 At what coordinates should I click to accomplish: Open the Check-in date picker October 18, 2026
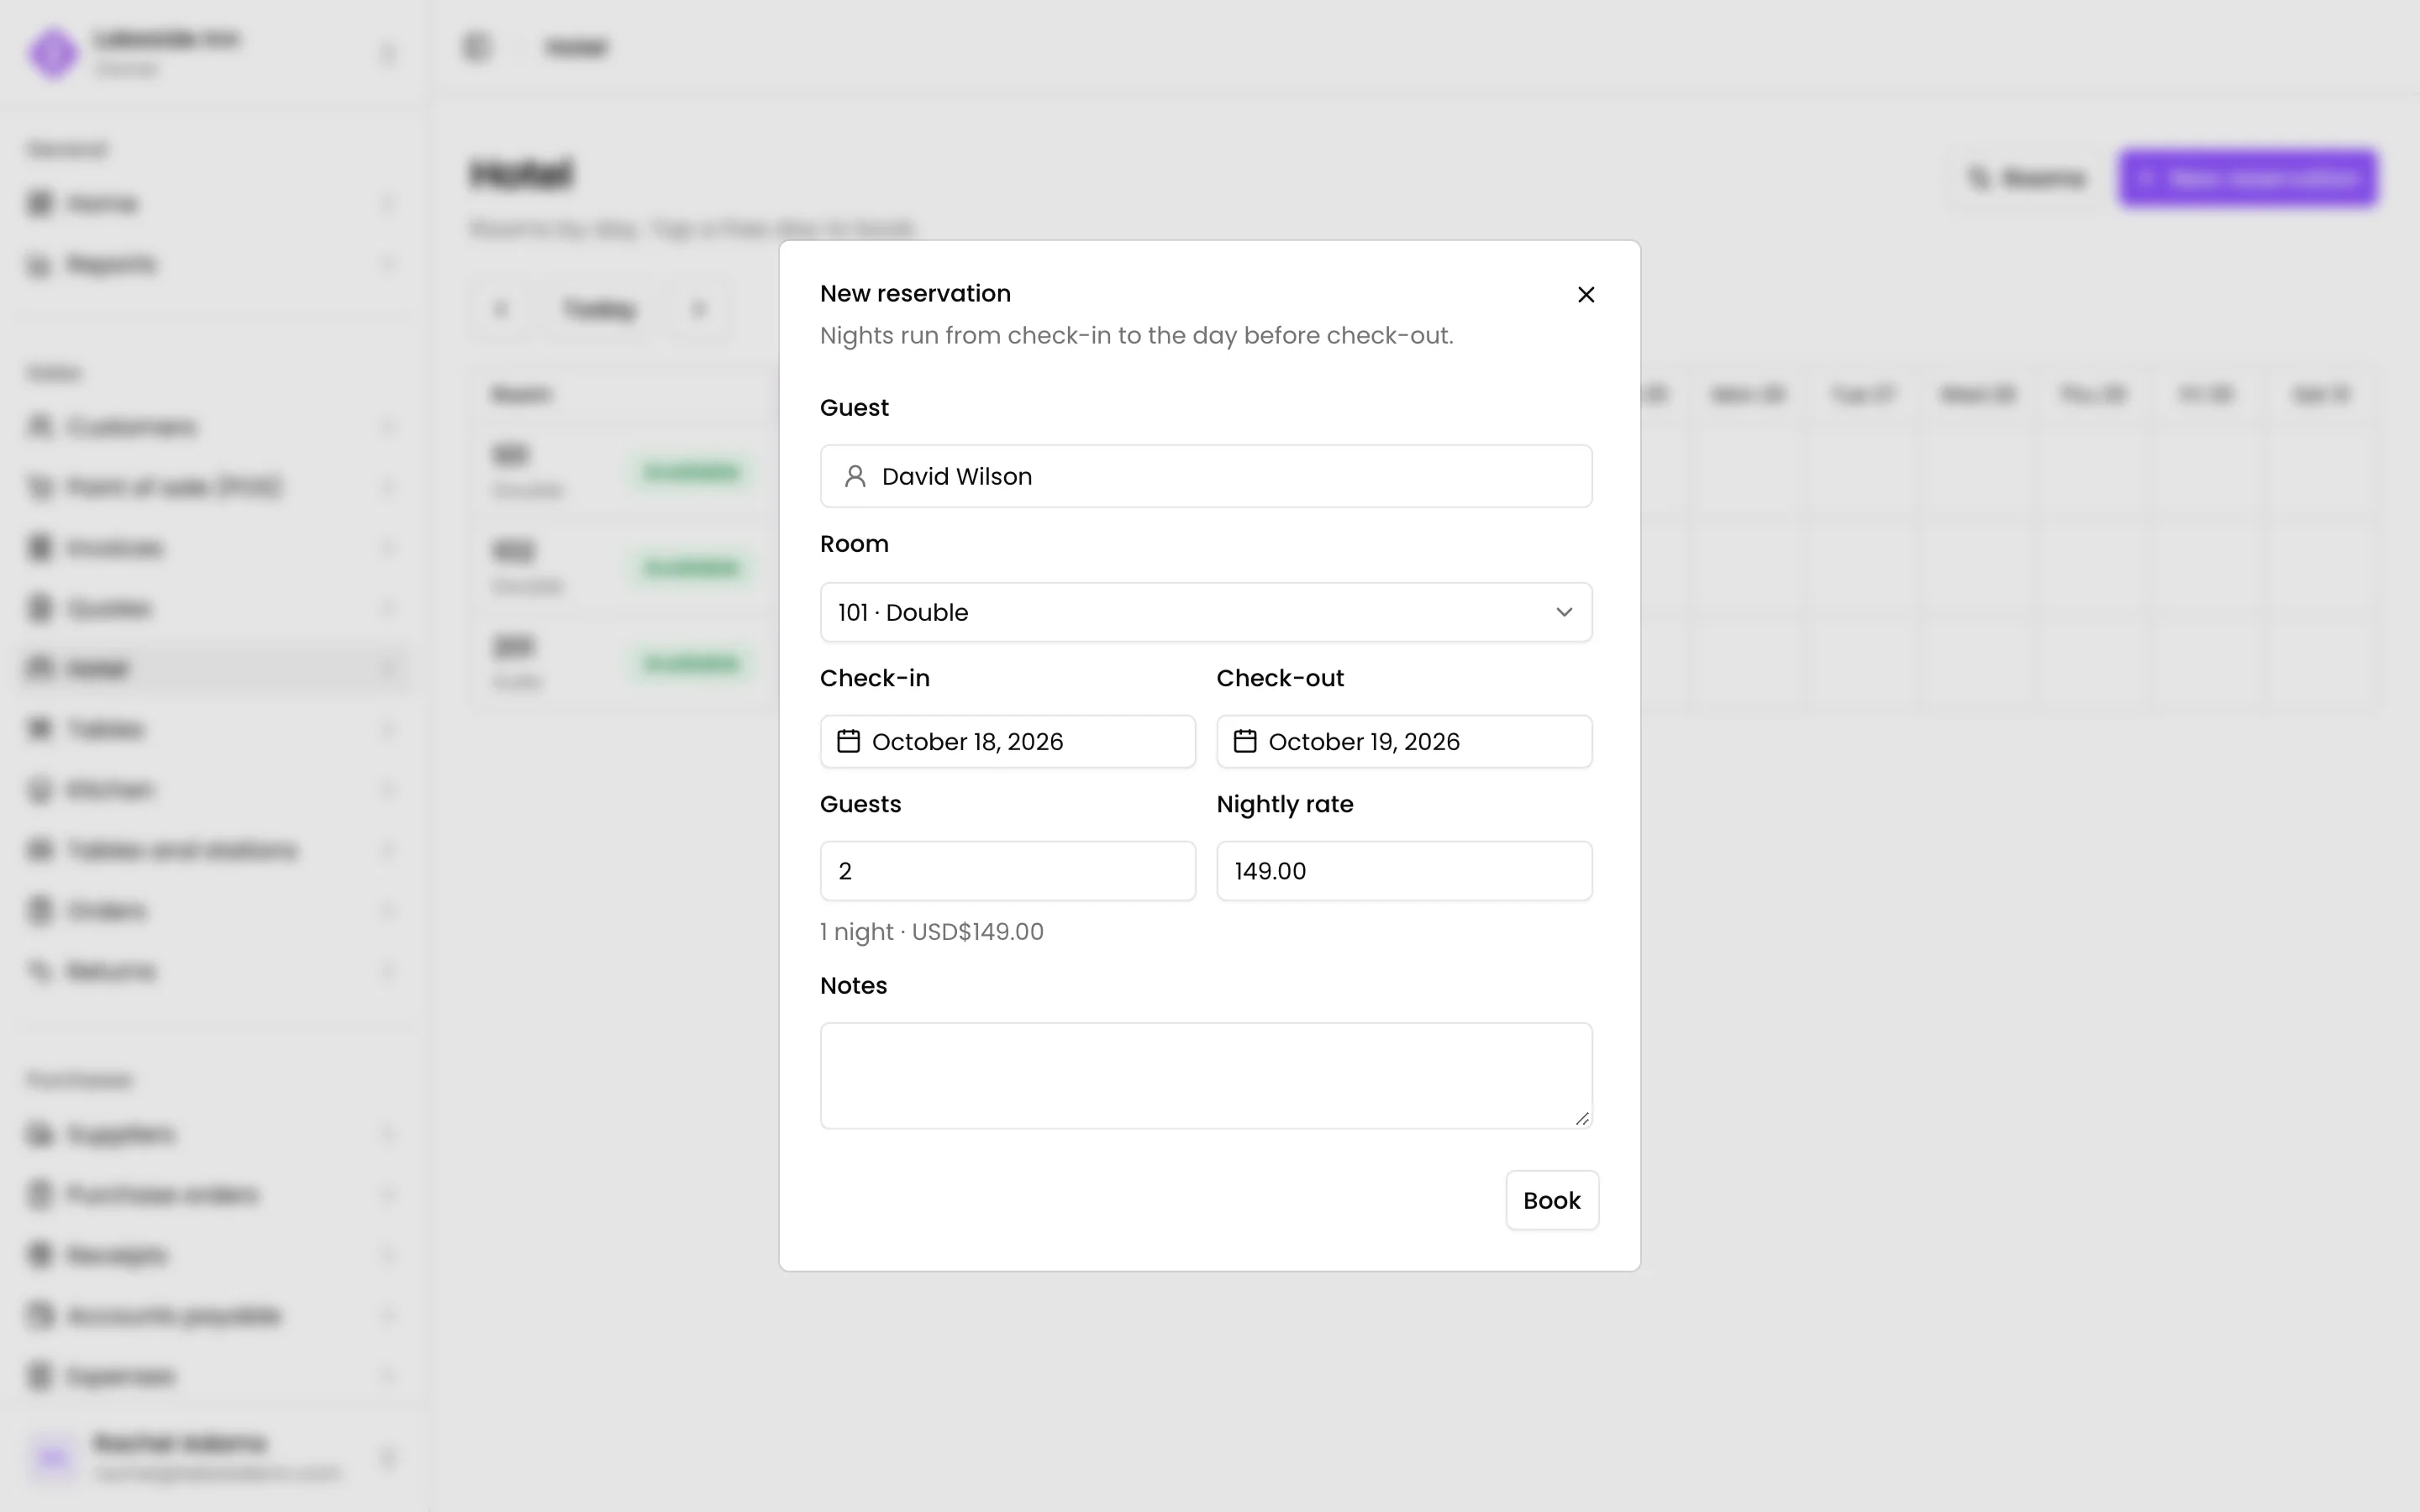pyautogui.click(x=1008, y=741)
